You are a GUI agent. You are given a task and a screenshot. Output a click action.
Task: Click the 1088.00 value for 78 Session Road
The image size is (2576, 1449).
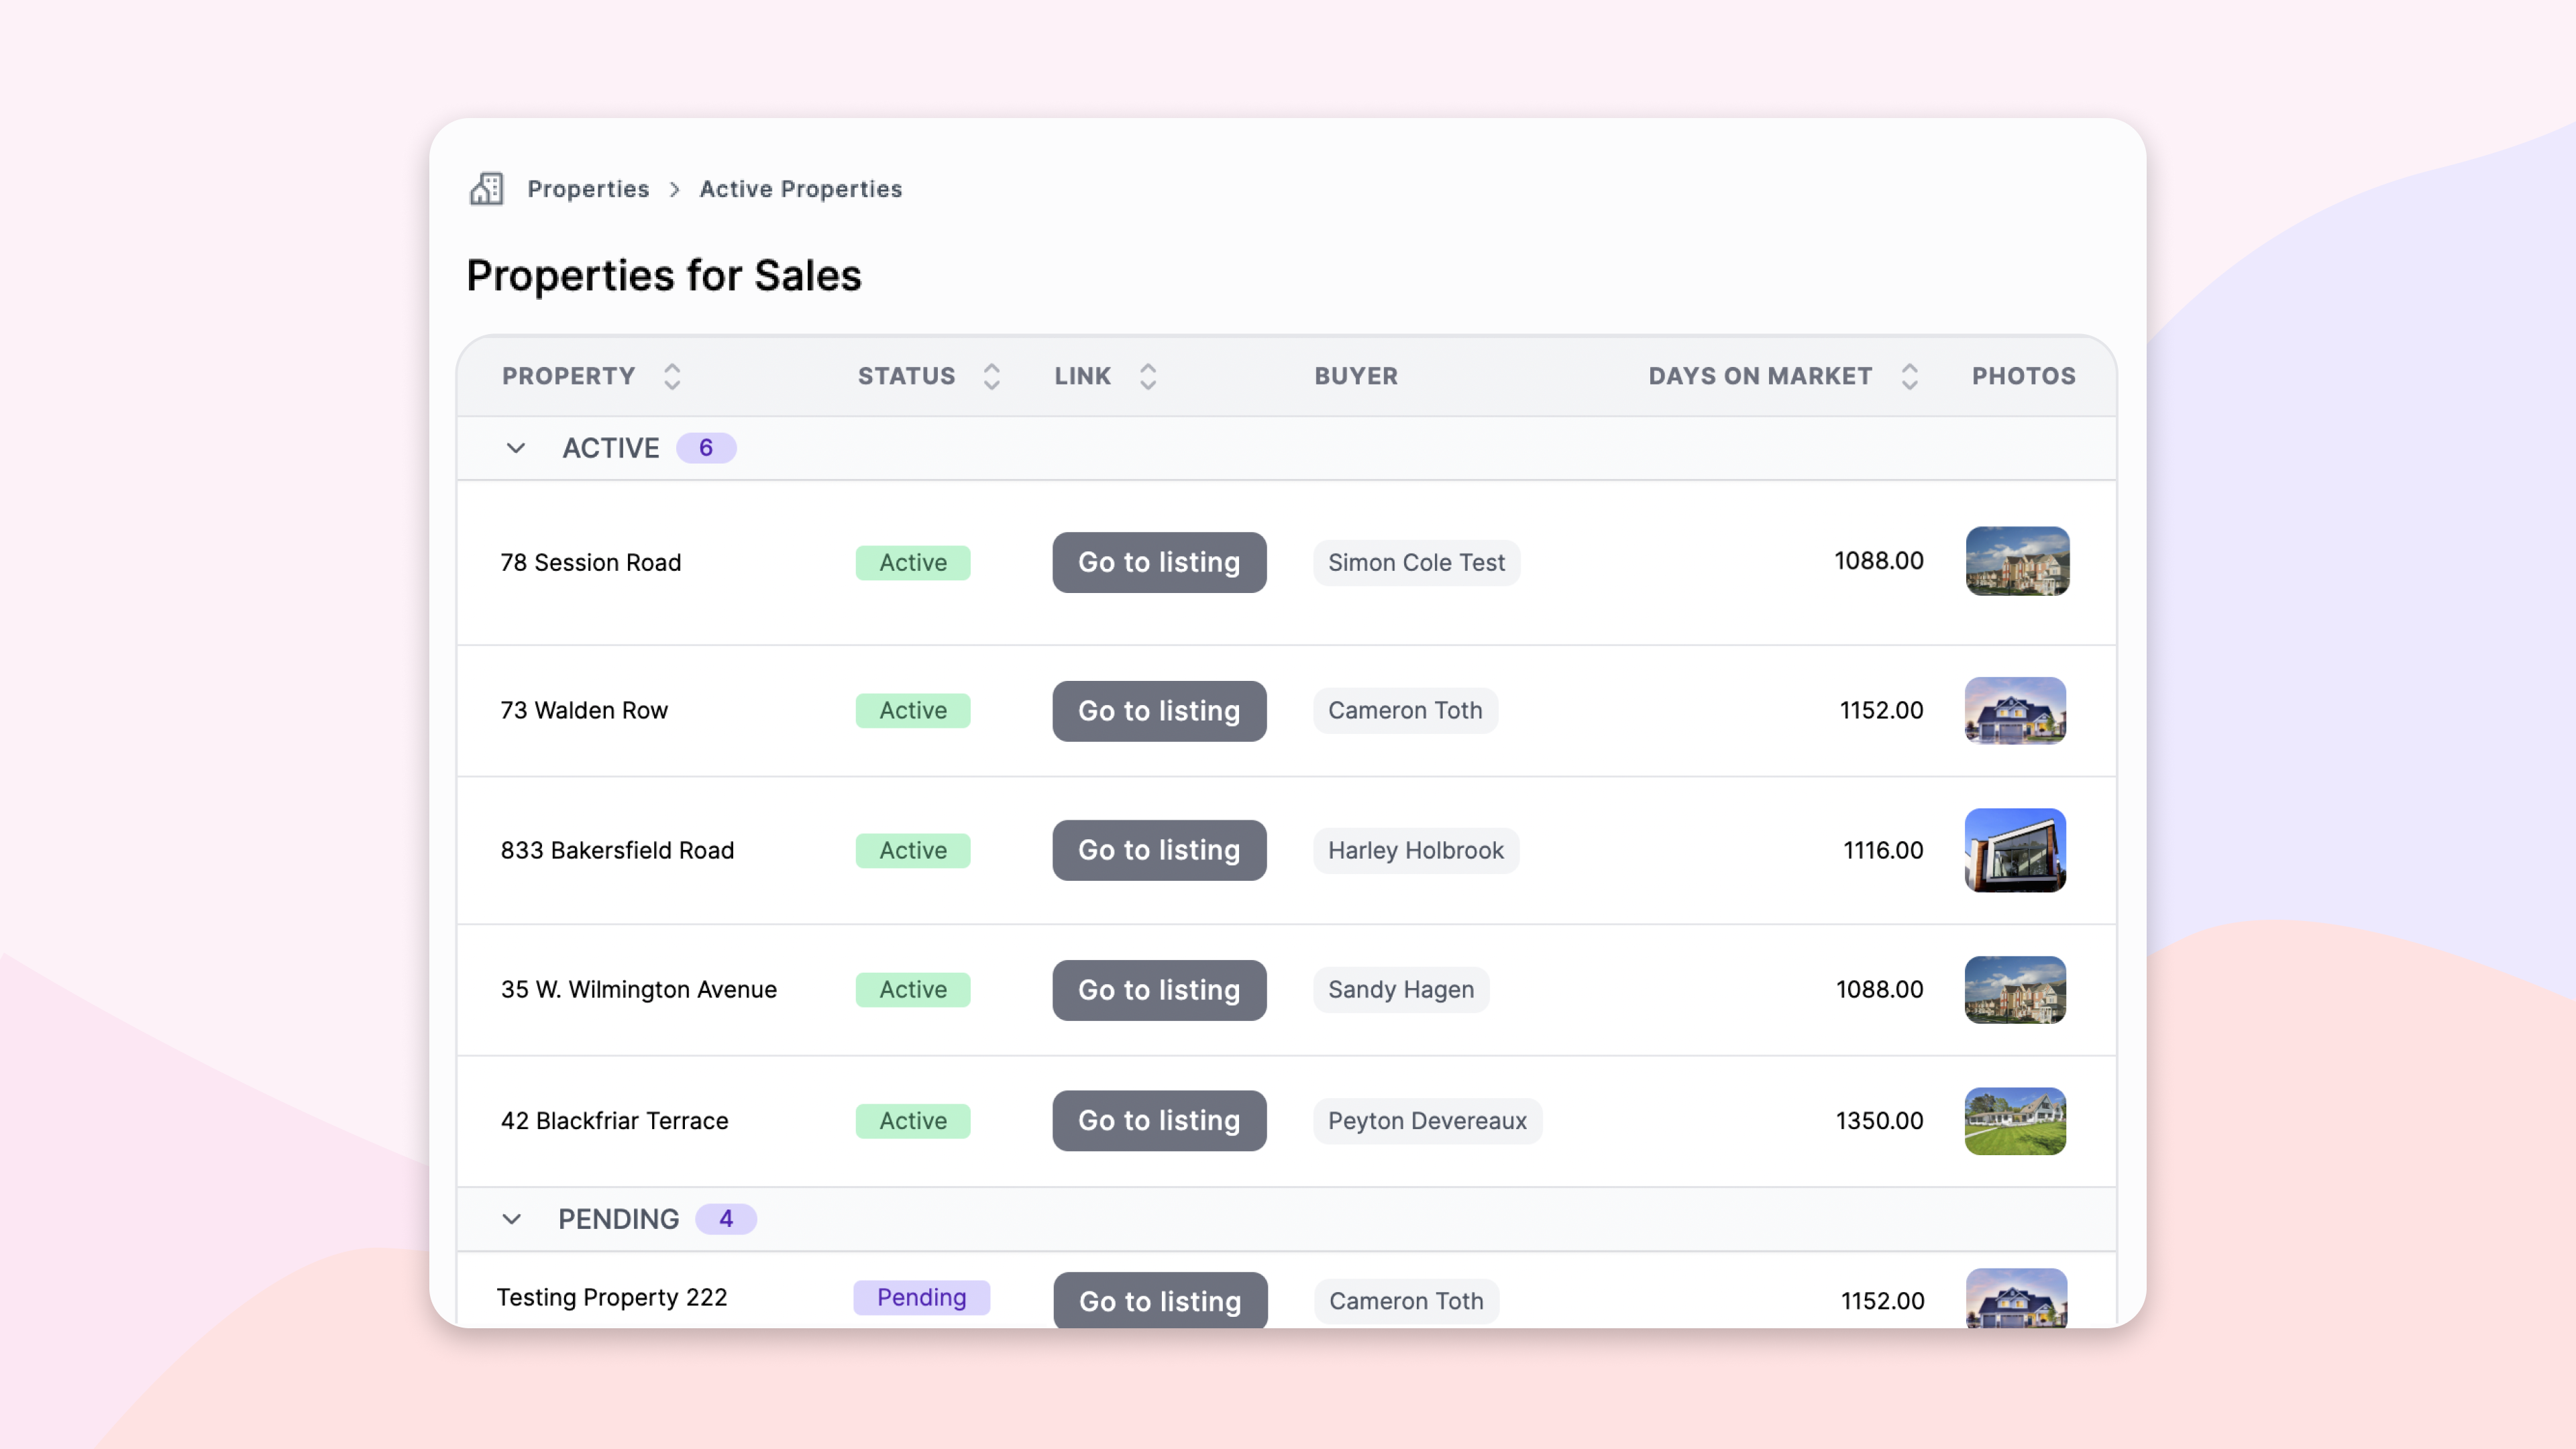1878,560
